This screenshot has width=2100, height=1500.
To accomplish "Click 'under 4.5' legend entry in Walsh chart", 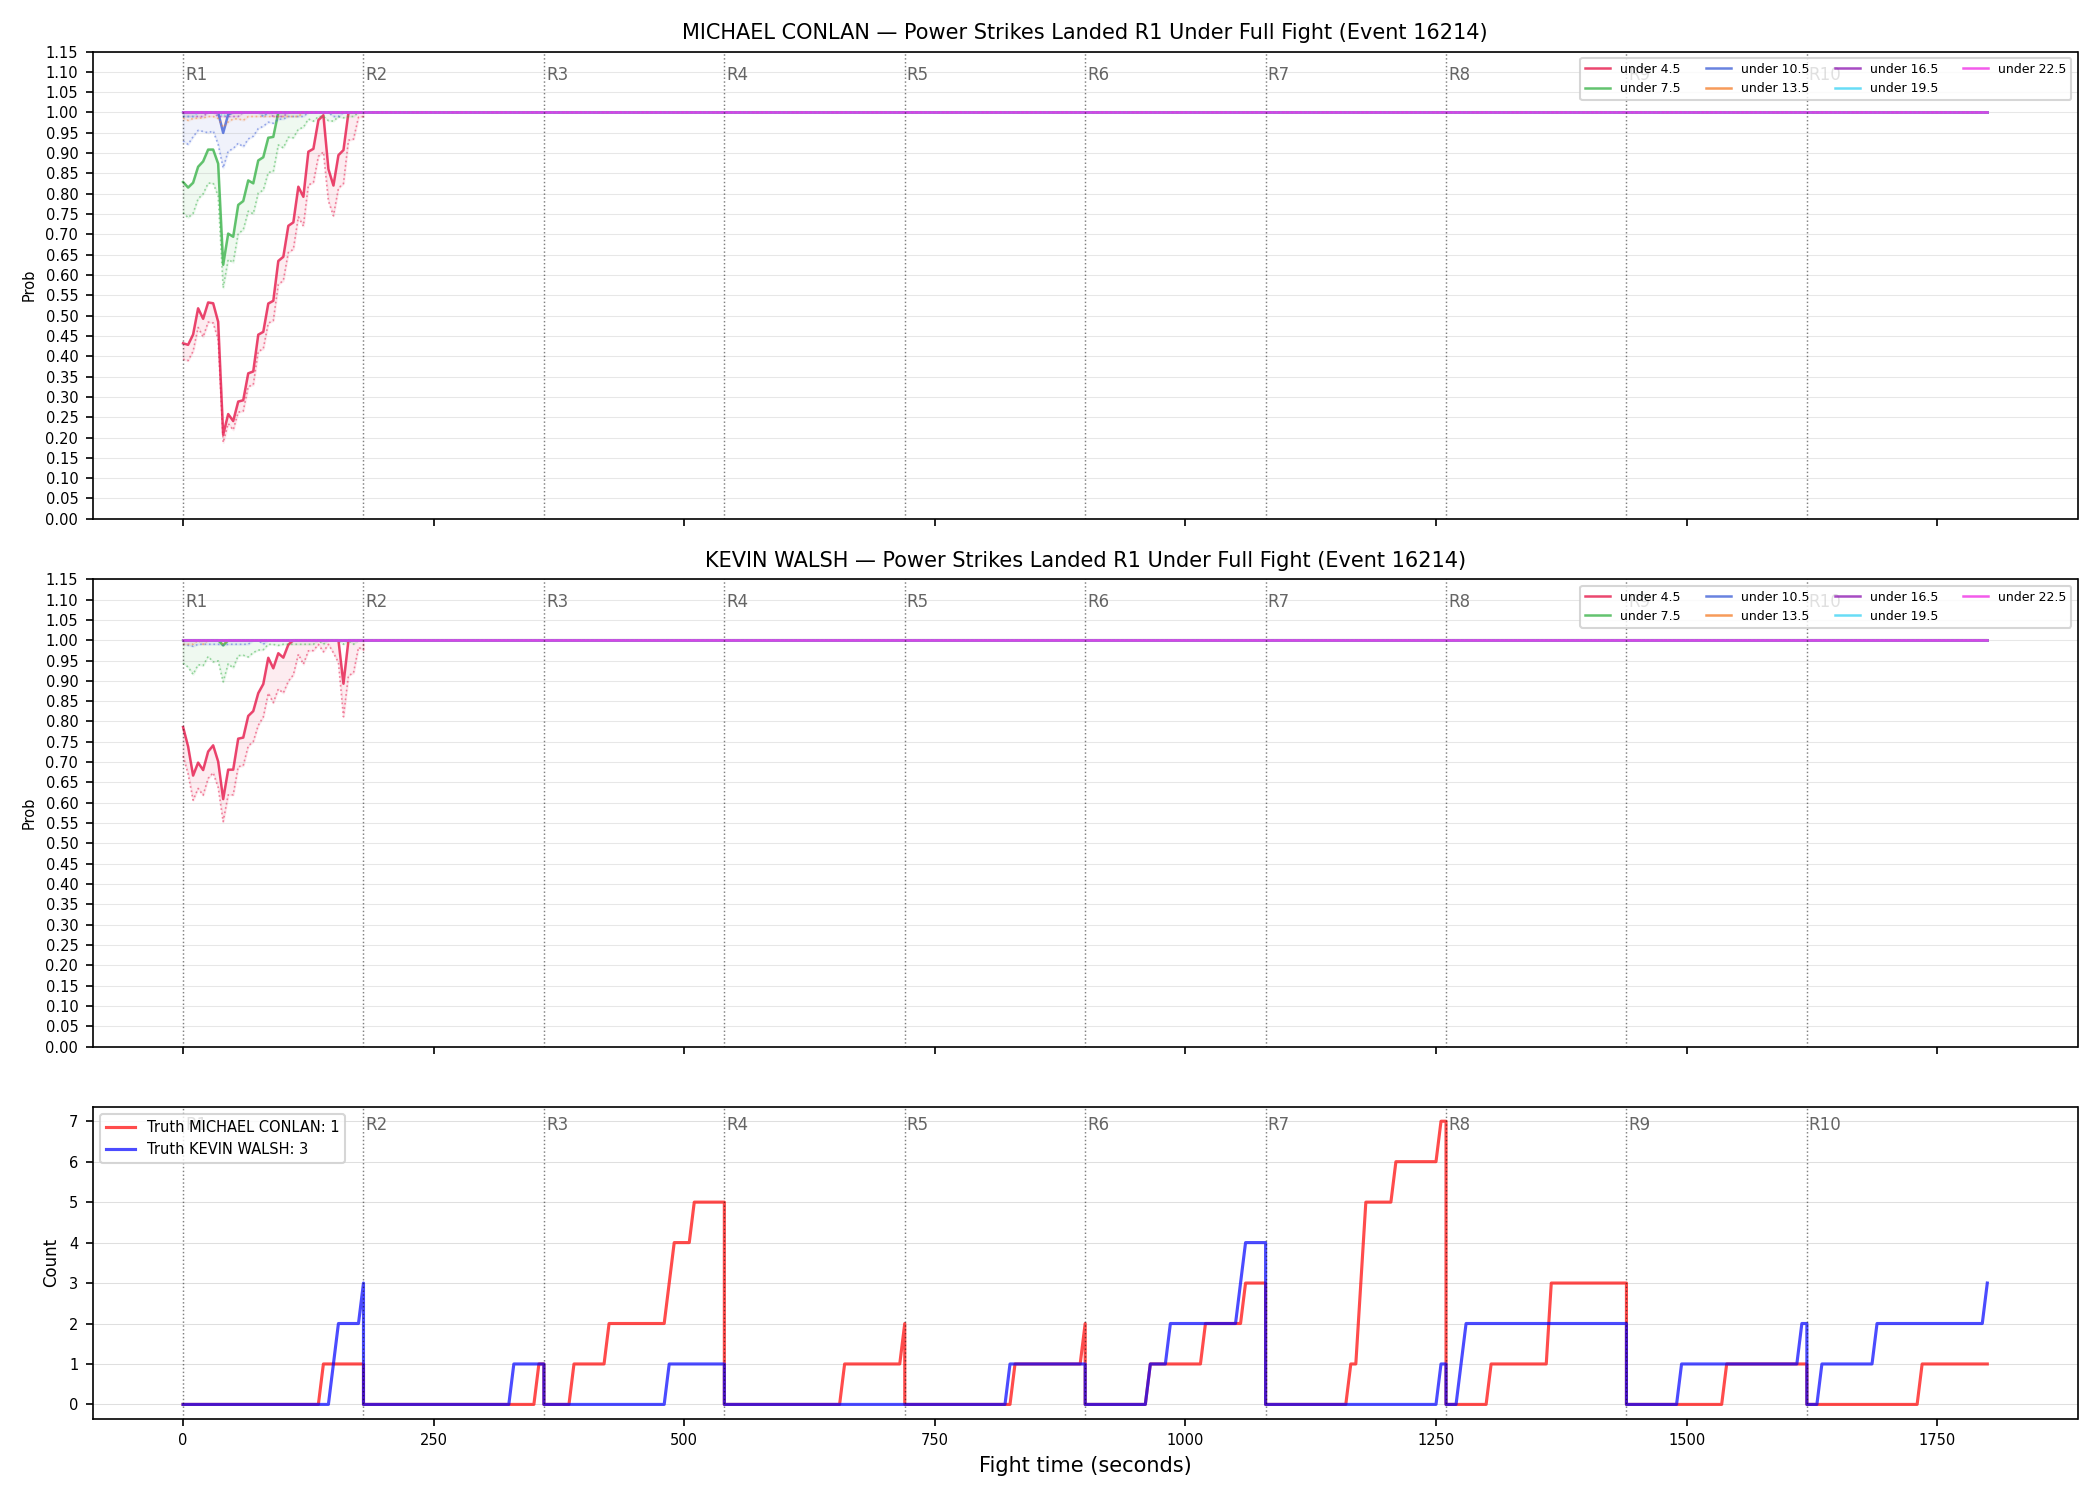I will pos(1632,597).
